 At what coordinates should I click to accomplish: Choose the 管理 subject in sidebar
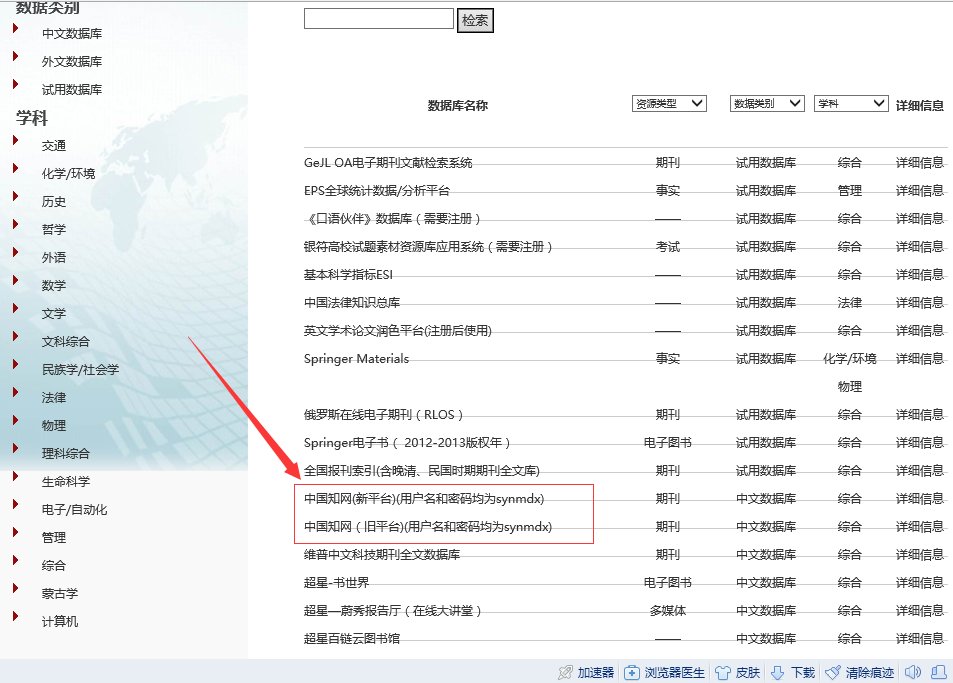pos(53,537)
